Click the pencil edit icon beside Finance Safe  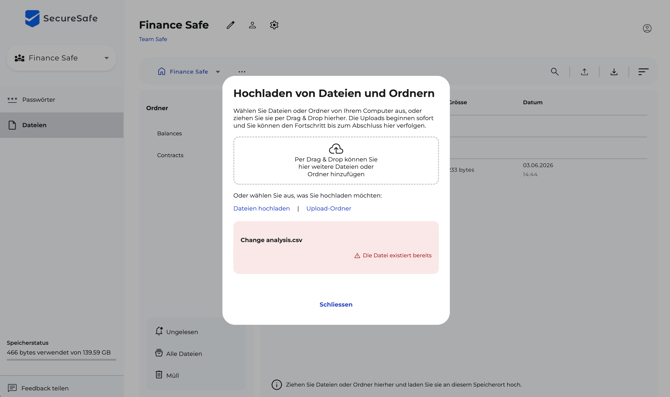click(230, 25)
